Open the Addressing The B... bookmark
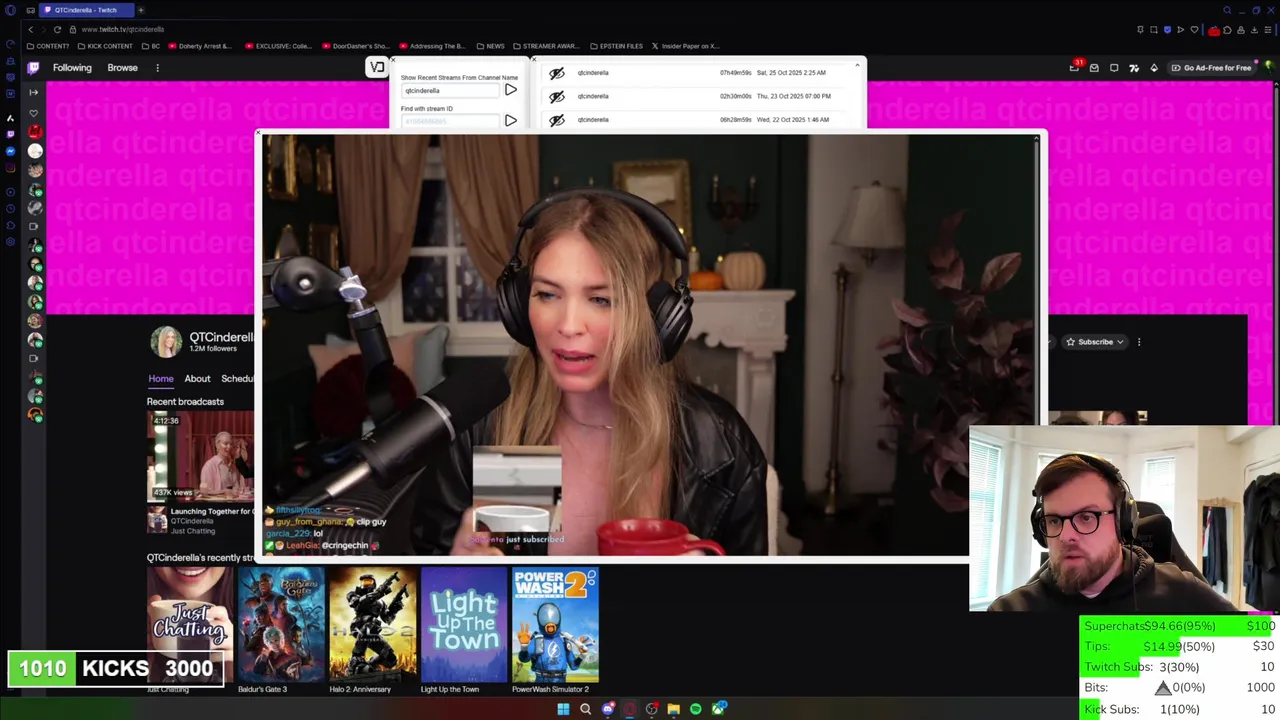The image size is (1280, 720). [x=433, y=46]
